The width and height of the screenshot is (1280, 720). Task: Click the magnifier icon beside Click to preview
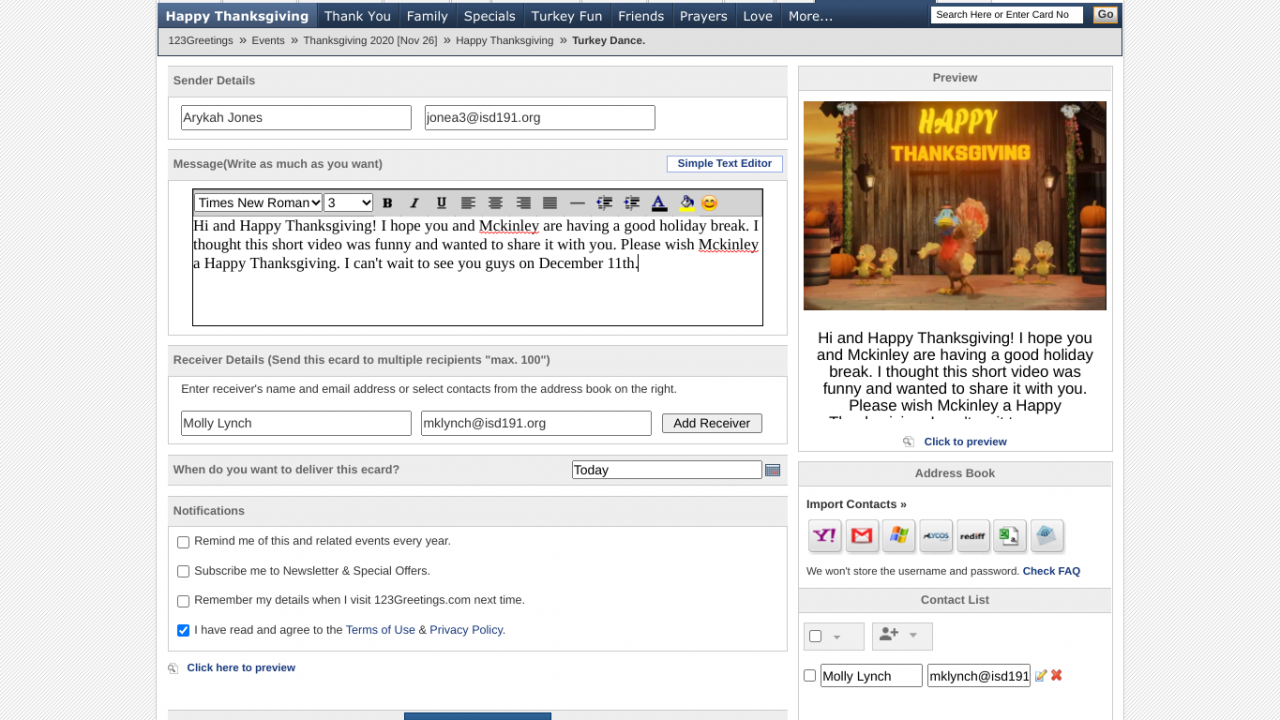(x=908, y=442)
